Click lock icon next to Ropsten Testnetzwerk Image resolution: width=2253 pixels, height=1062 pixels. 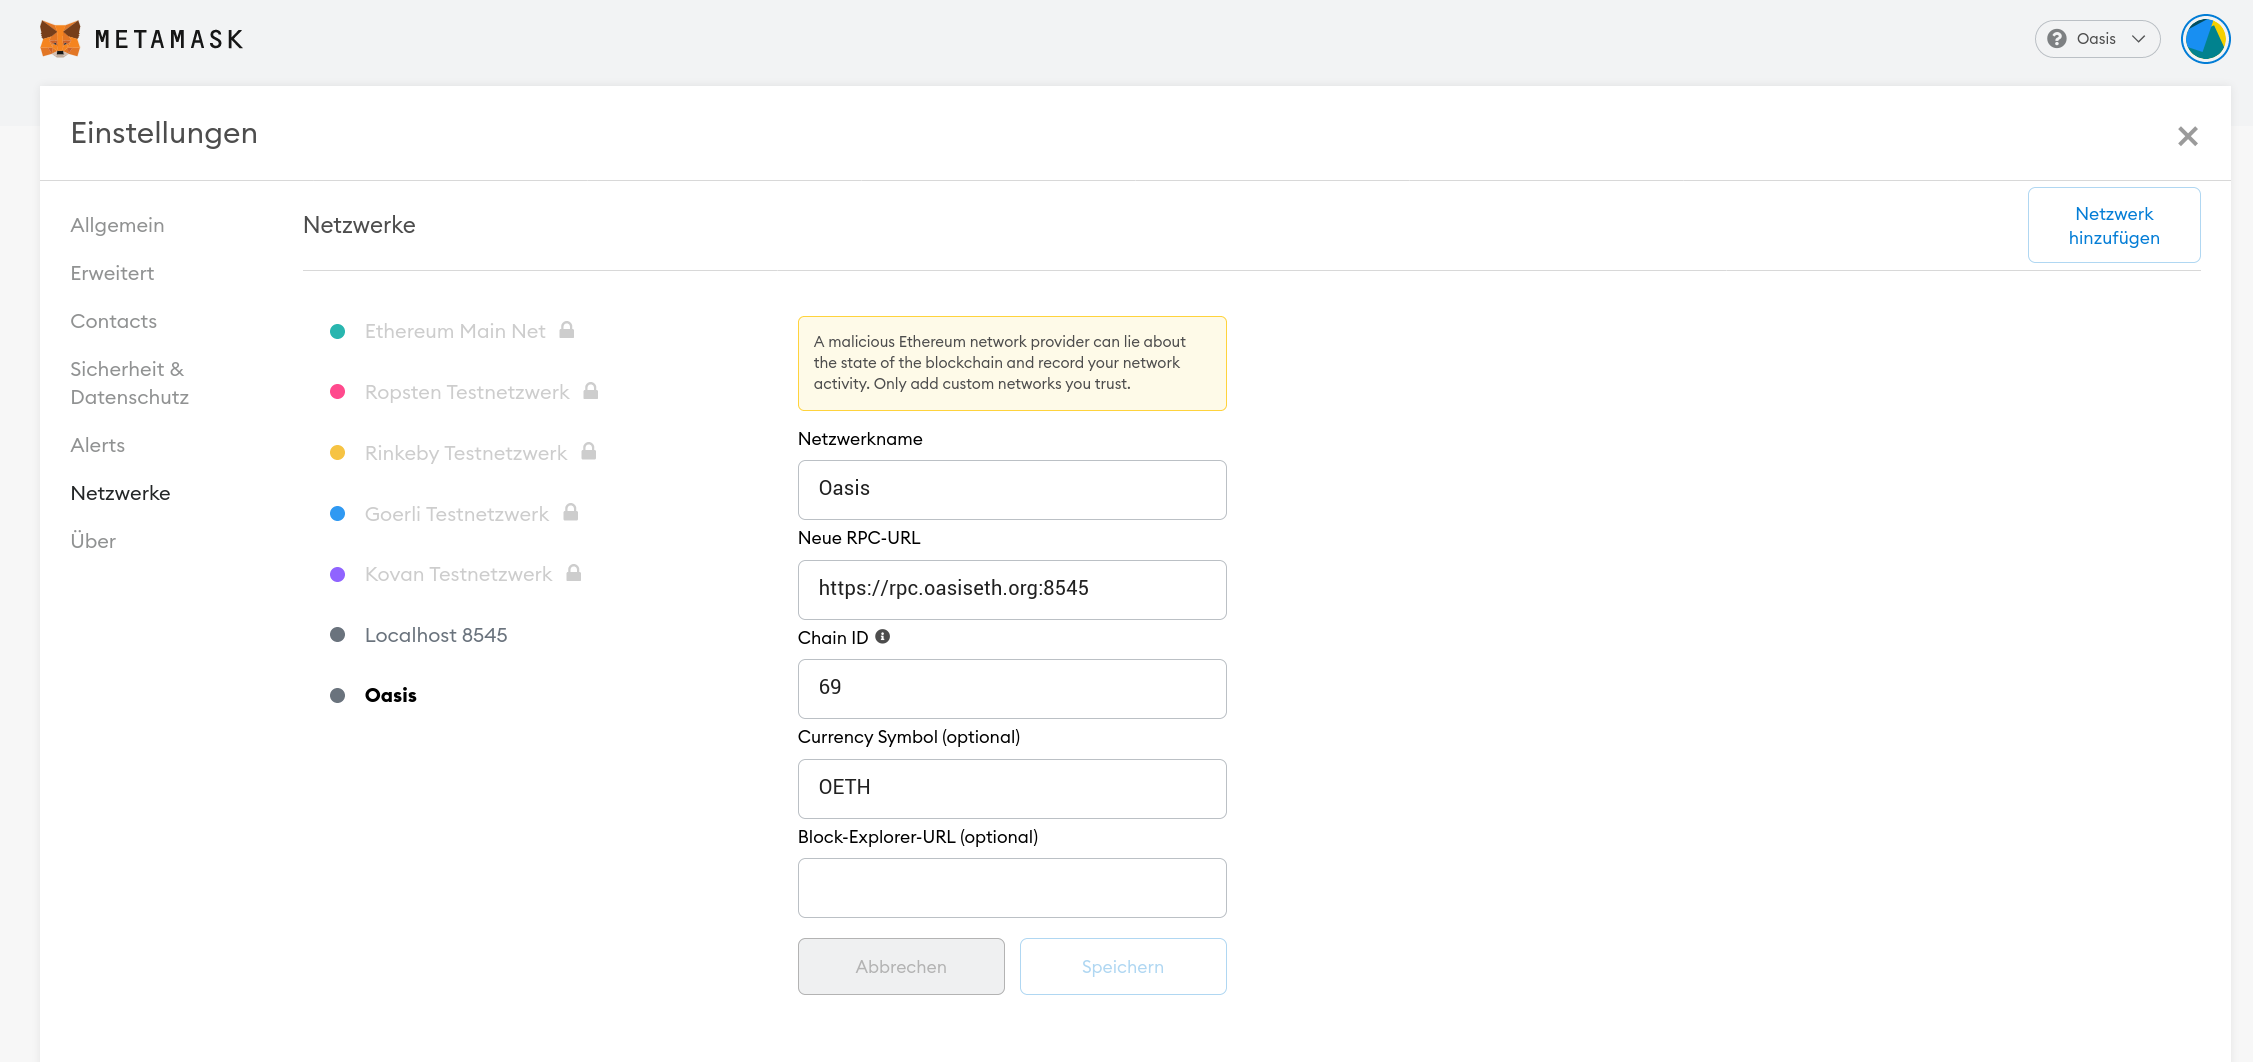[591, 391]
